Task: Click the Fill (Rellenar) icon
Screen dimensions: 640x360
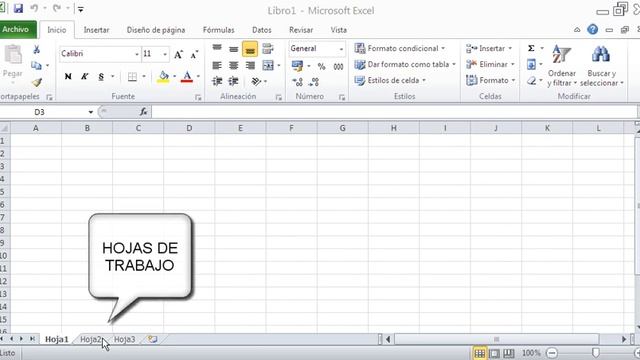Action: [x=531, y=64]
